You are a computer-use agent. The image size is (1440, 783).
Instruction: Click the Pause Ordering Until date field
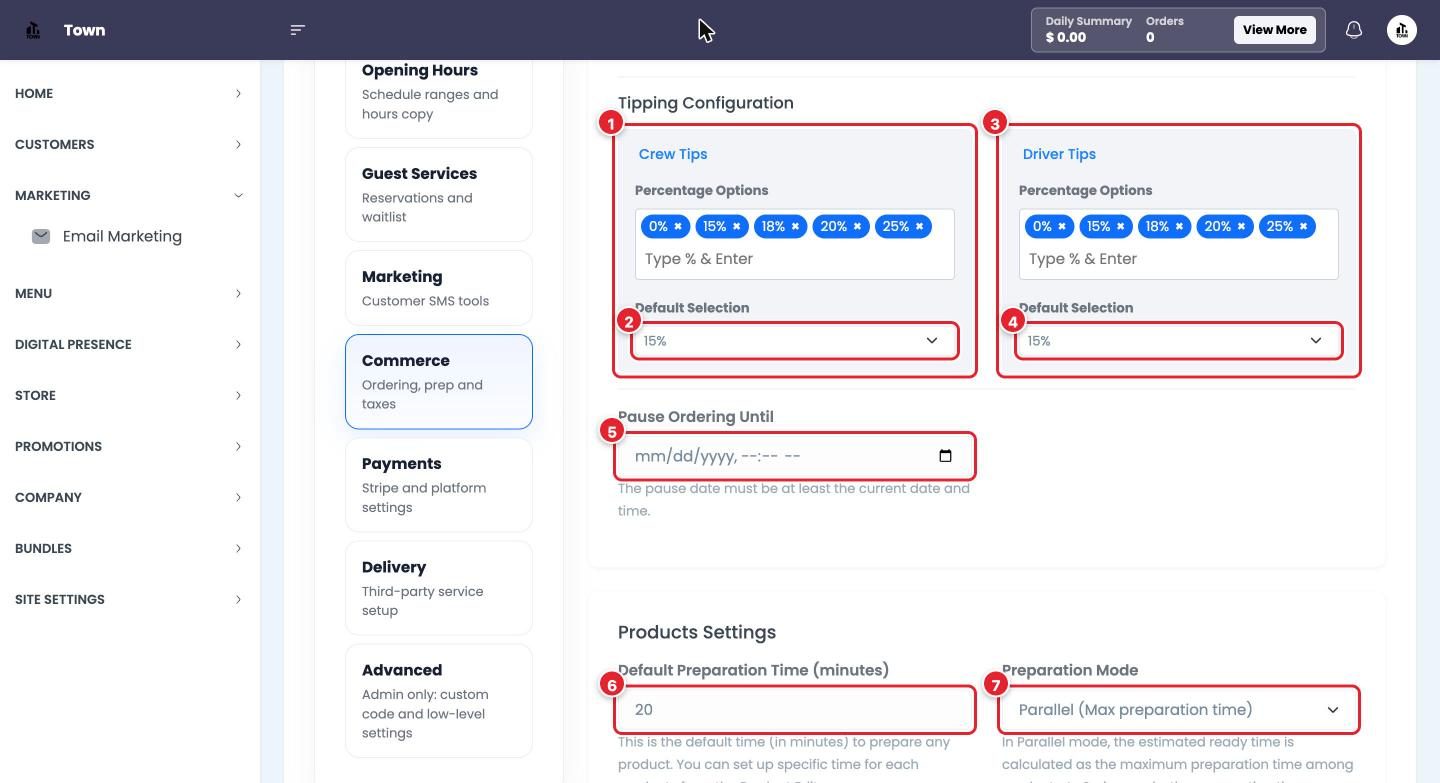(795, 456)
